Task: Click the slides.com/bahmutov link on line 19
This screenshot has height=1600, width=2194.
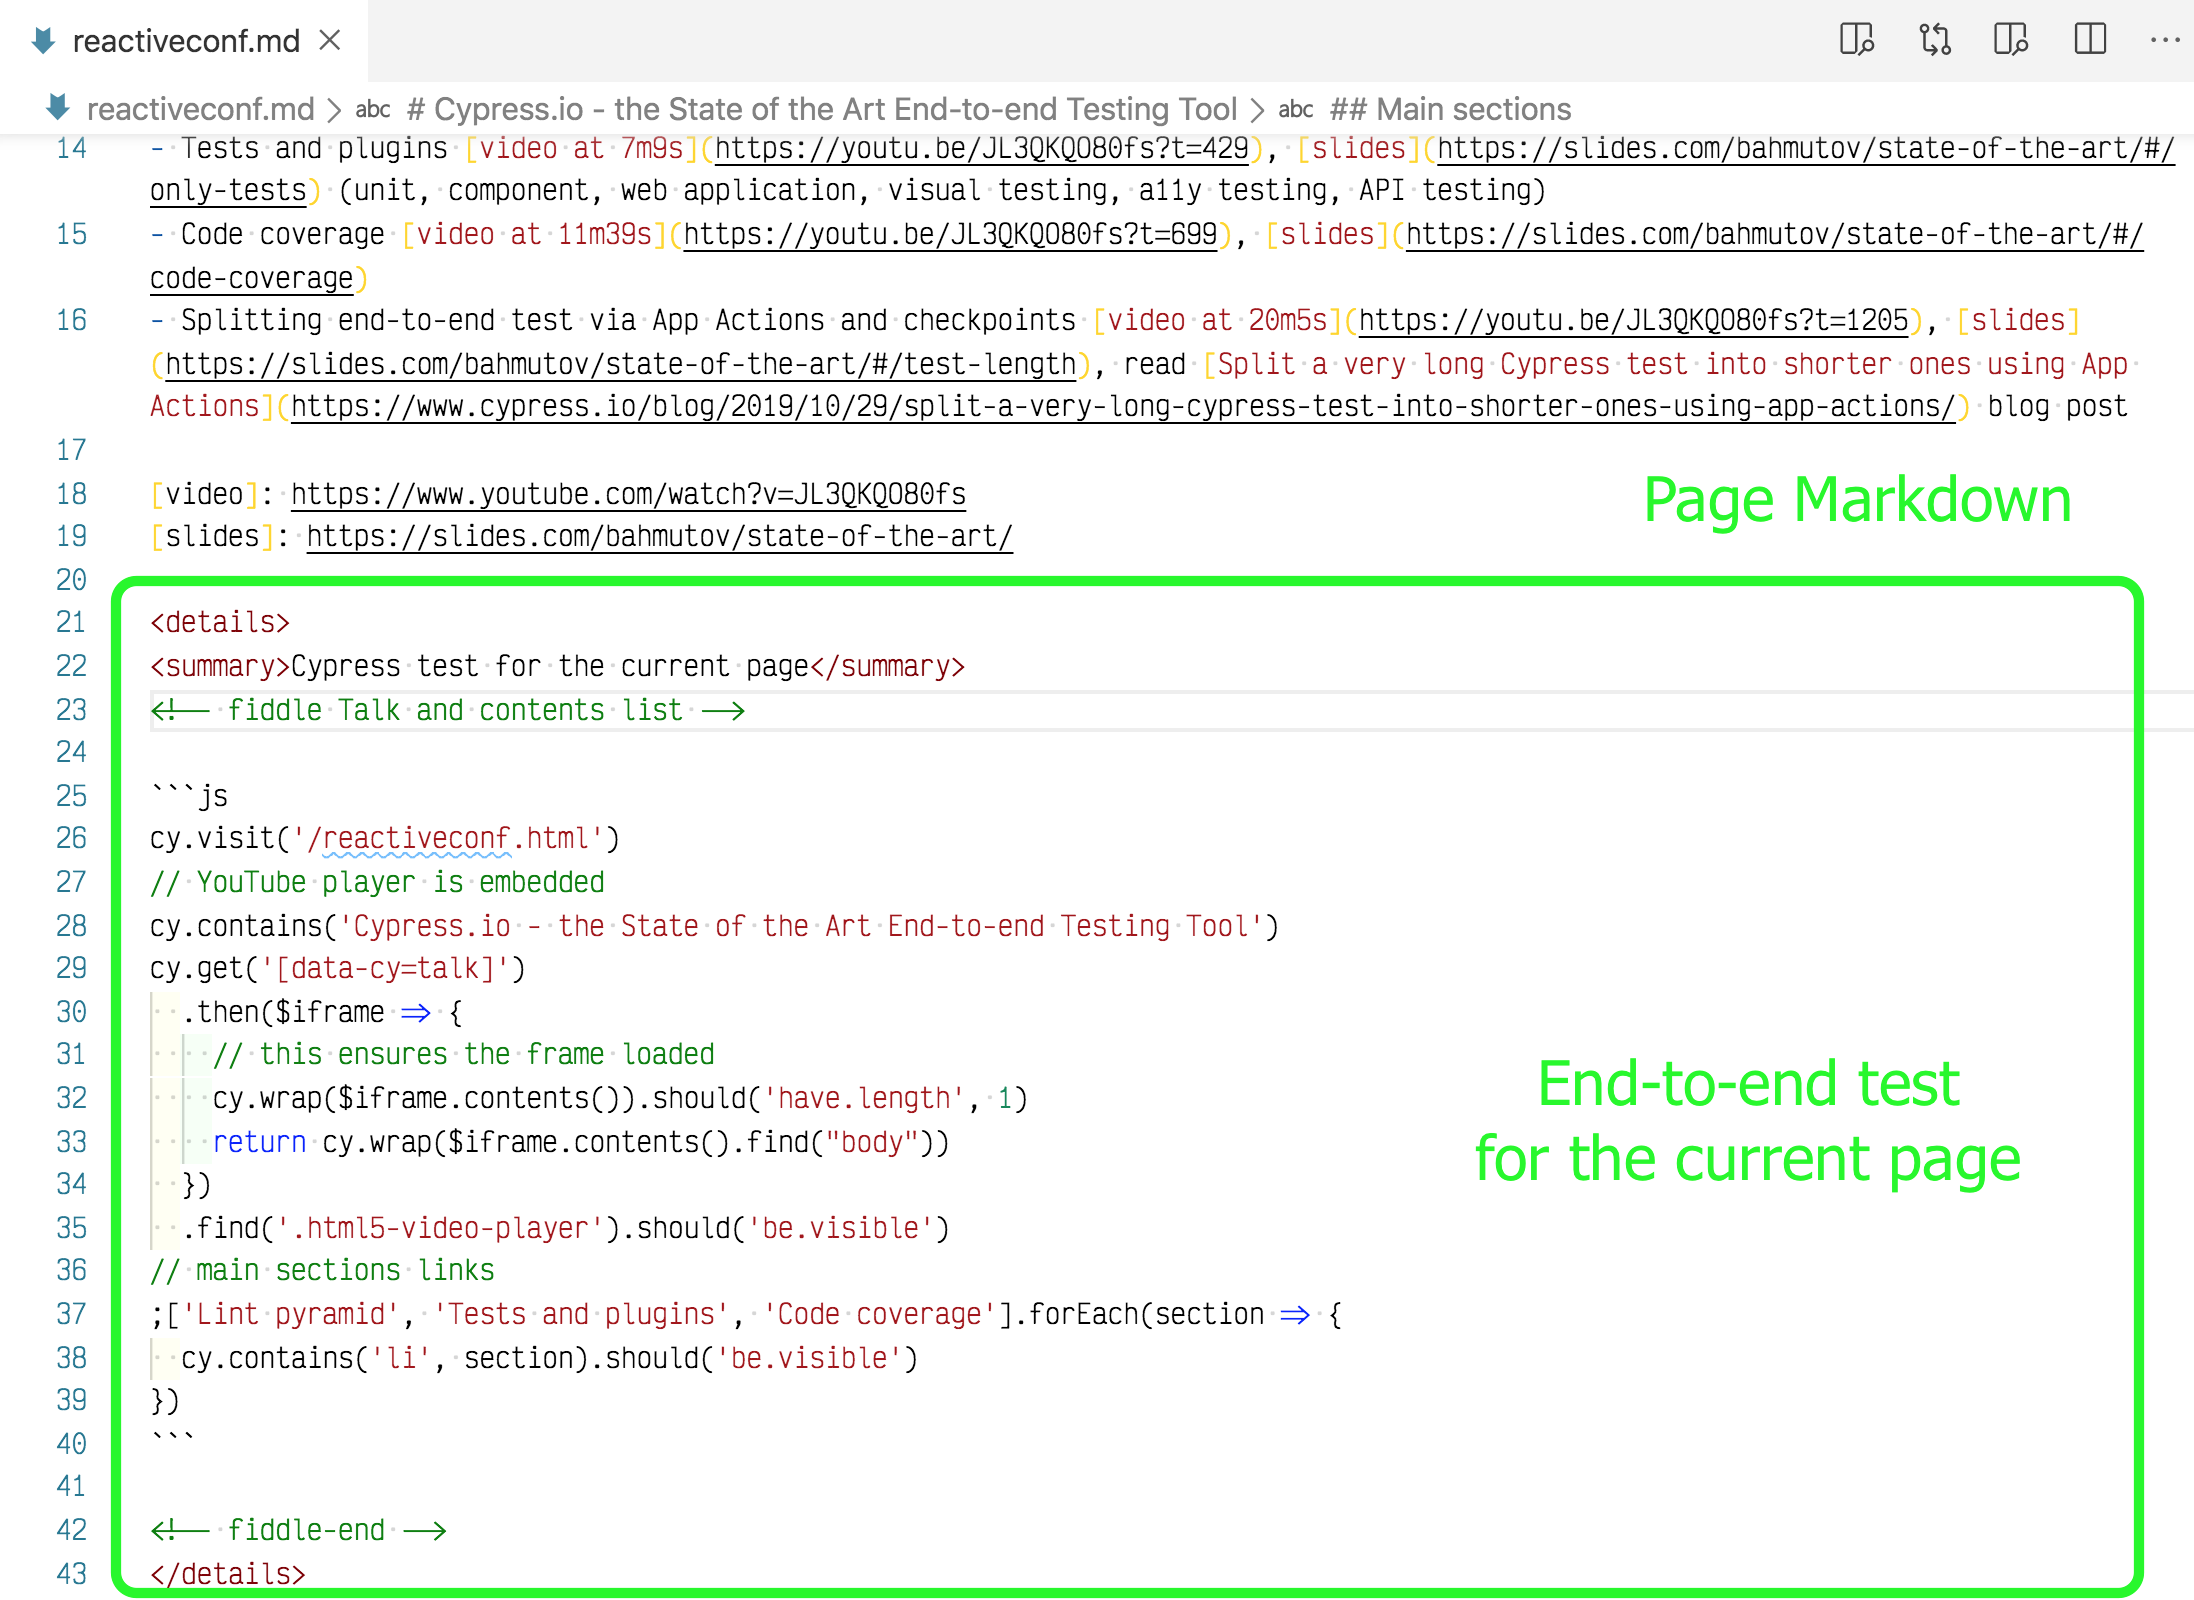Action: [x=659, y=537]
